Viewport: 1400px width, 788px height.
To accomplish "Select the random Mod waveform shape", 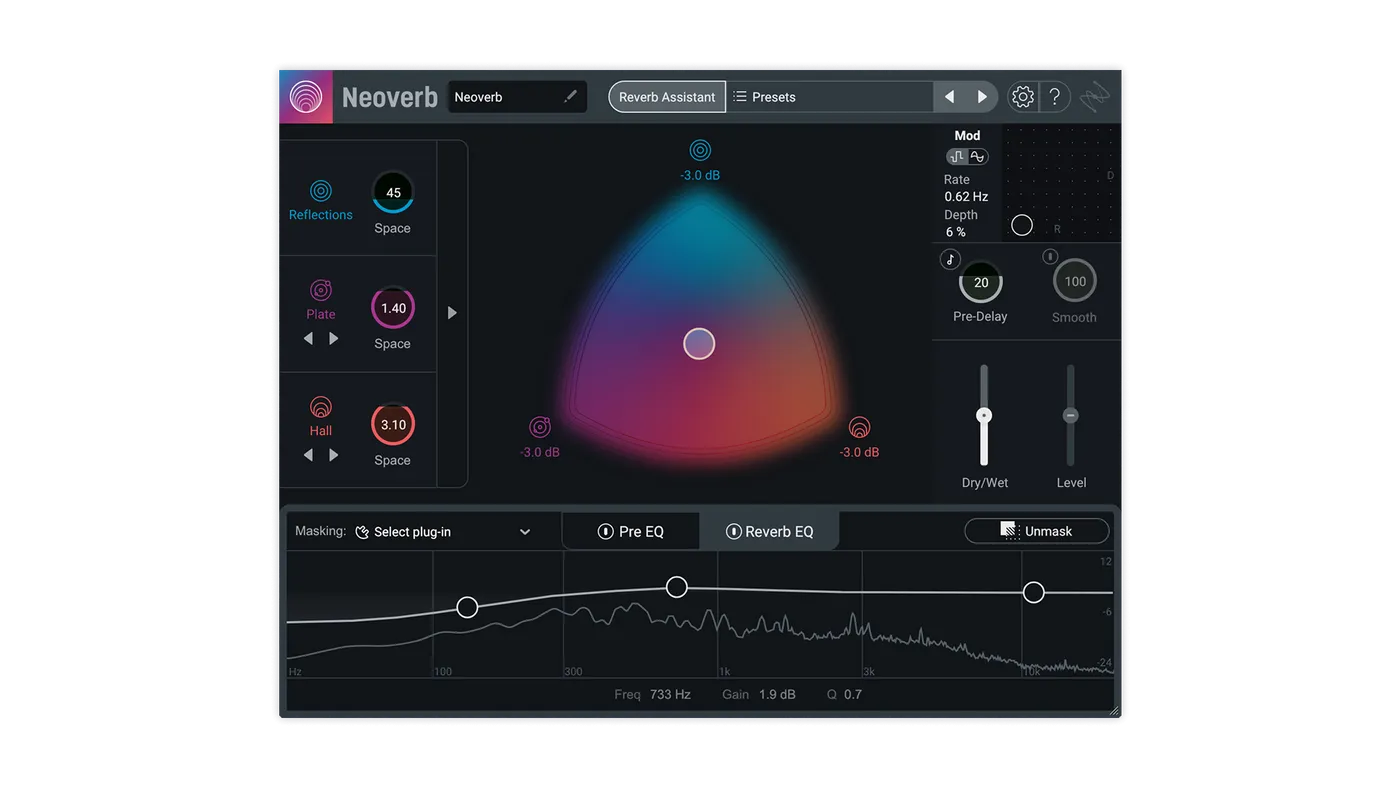I will point(957,156).
